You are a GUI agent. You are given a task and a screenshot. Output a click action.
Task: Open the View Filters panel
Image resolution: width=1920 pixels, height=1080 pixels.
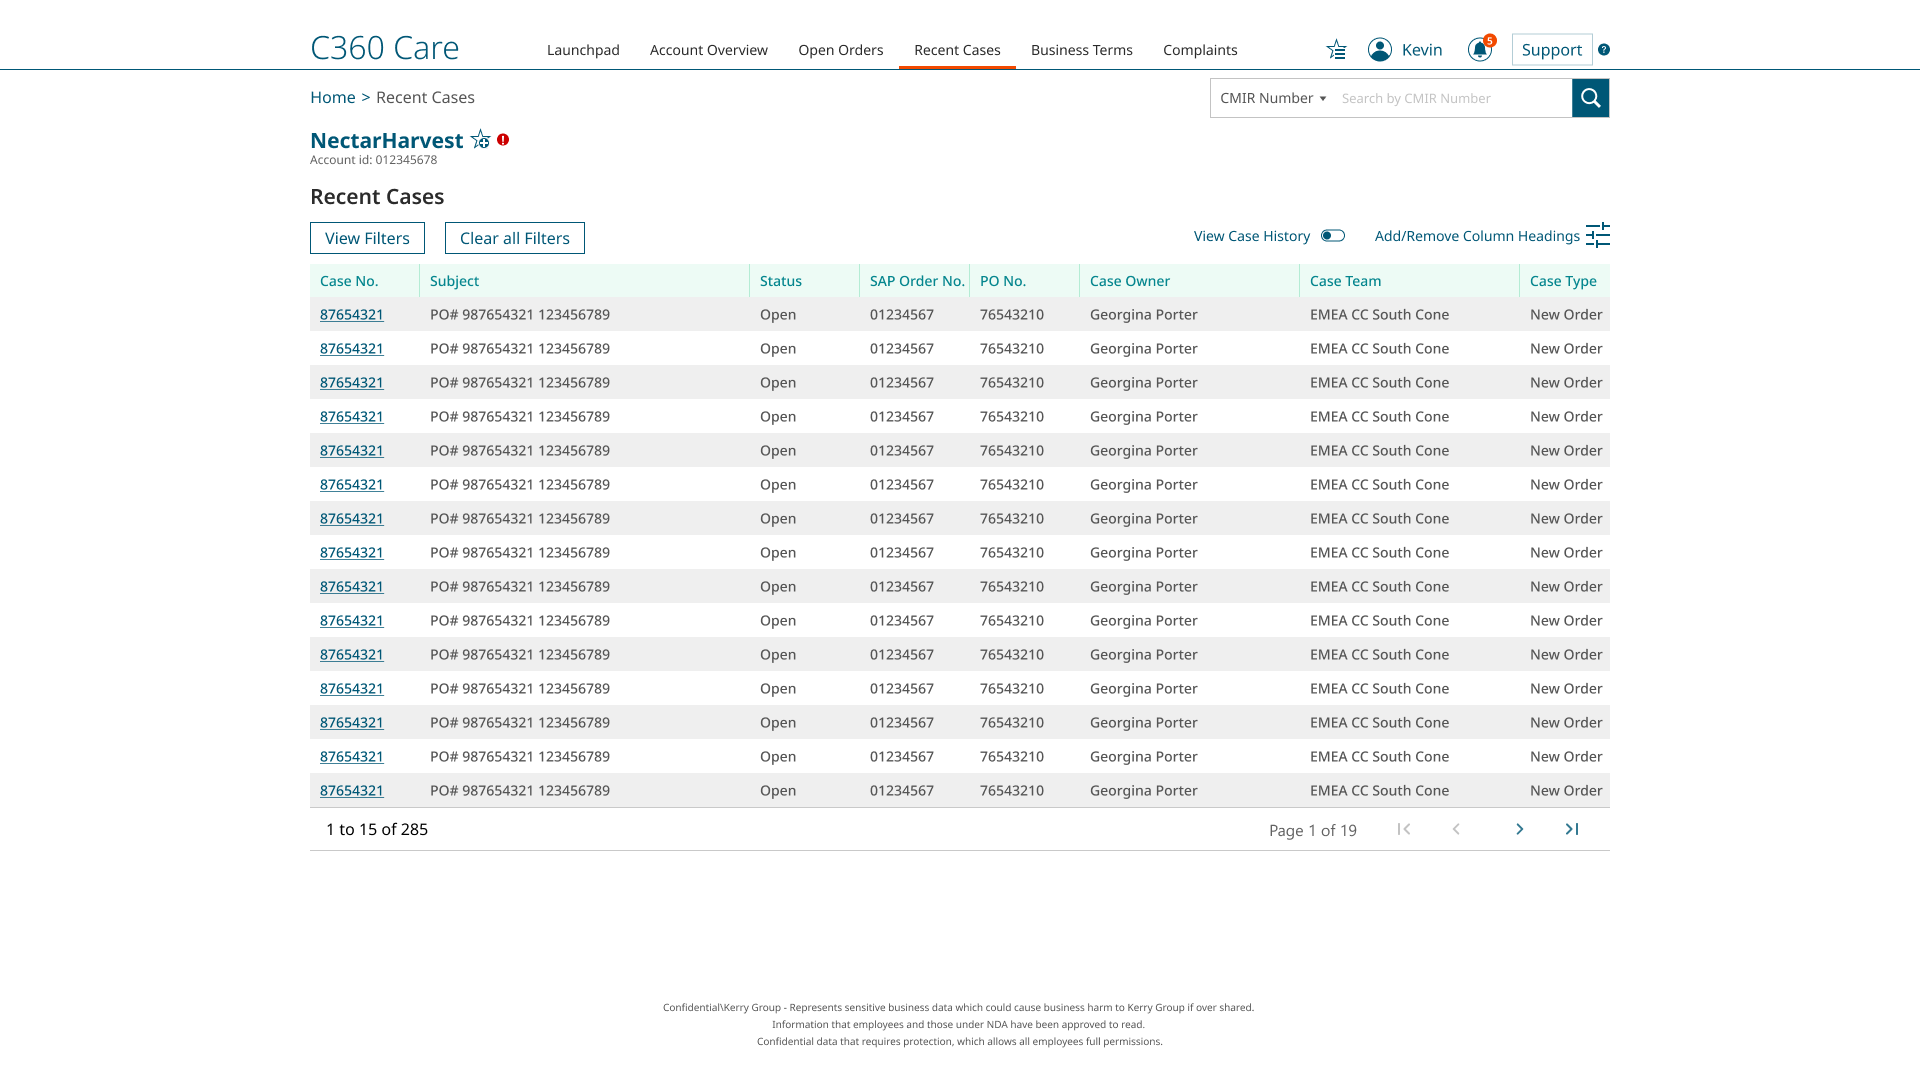pyautogui.click(x=367, y=238)
